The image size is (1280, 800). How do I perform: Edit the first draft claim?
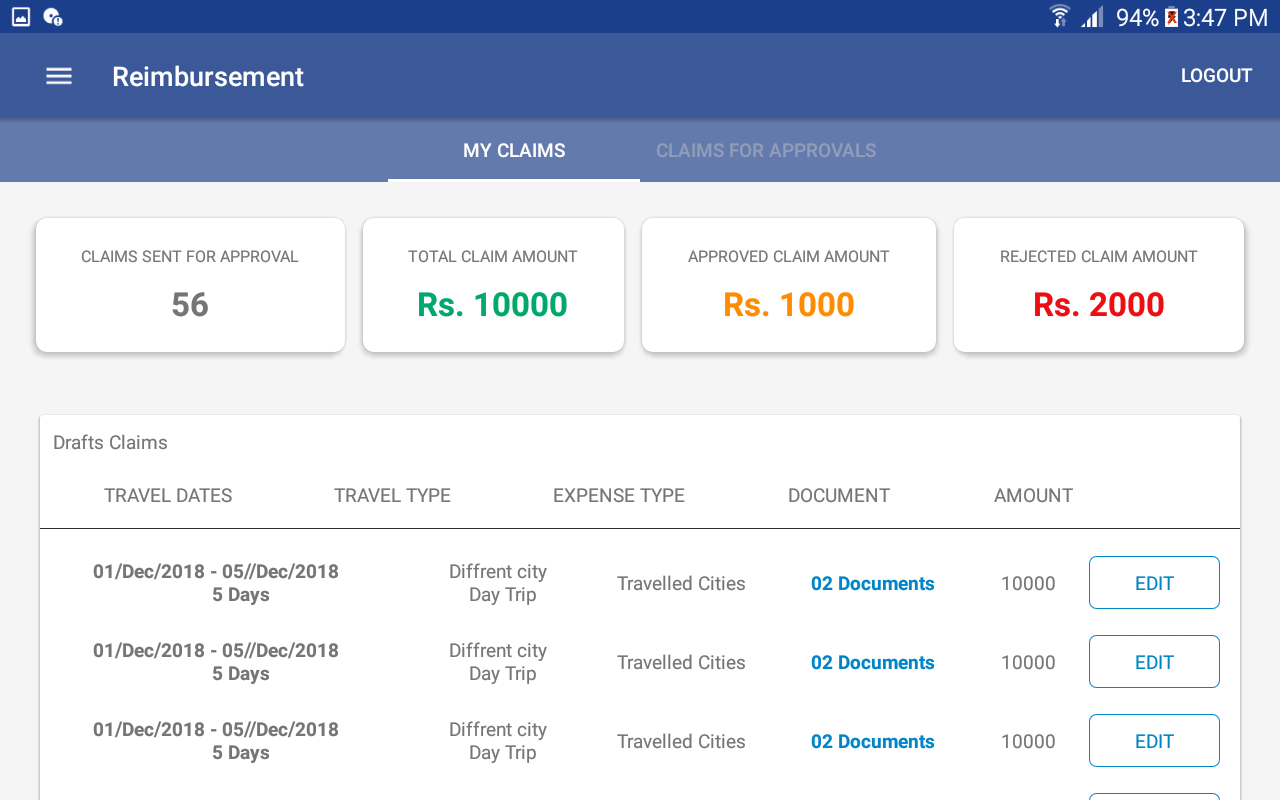(1154, 583)
